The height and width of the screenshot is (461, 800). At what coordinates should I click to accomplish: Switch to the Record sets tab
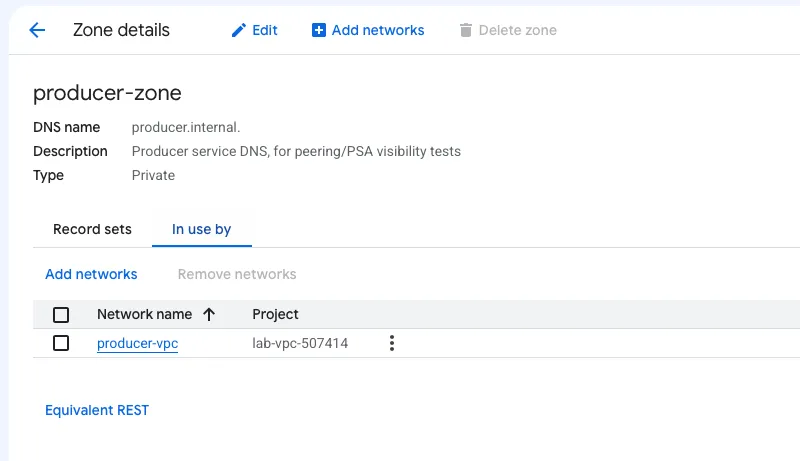pyautogui.click(x=92, y=229)
